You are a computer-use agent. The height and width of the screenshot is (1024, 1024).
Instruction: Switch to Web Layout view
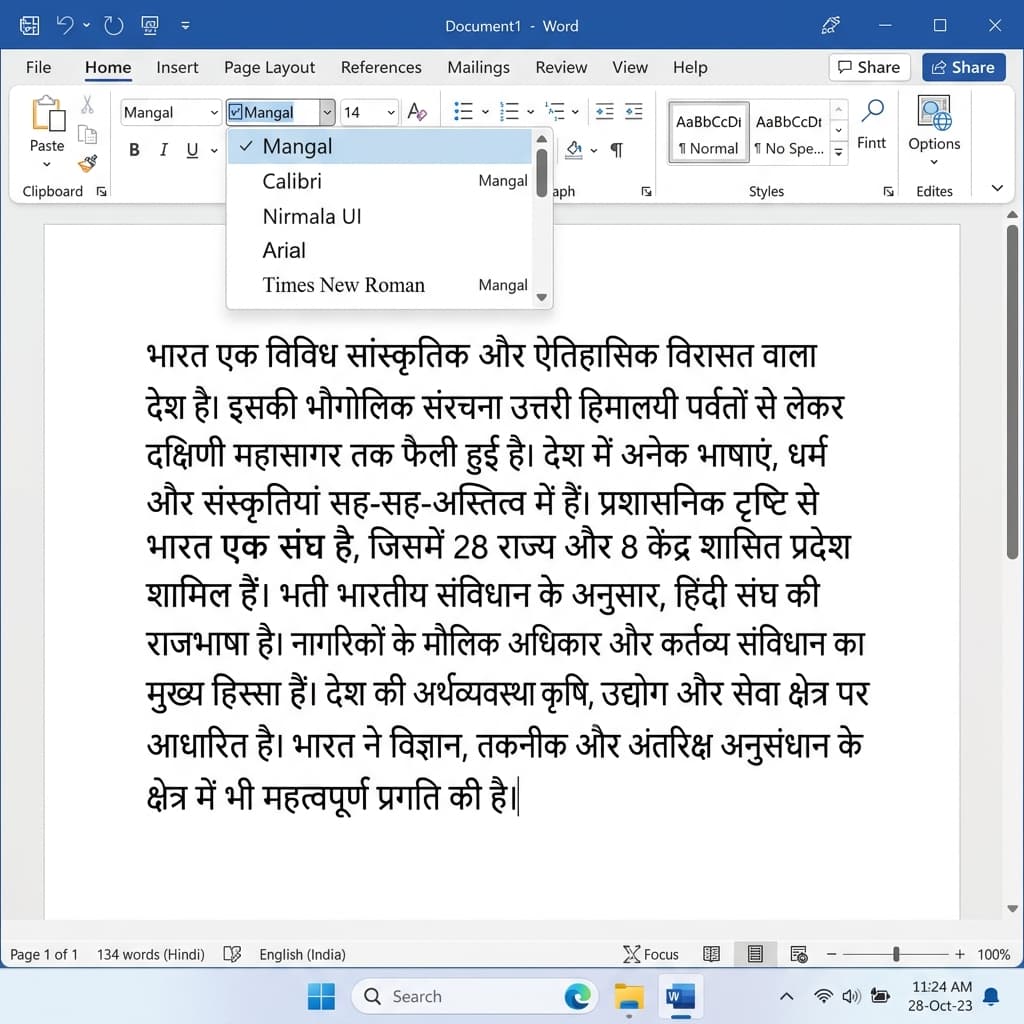point(799,954)
